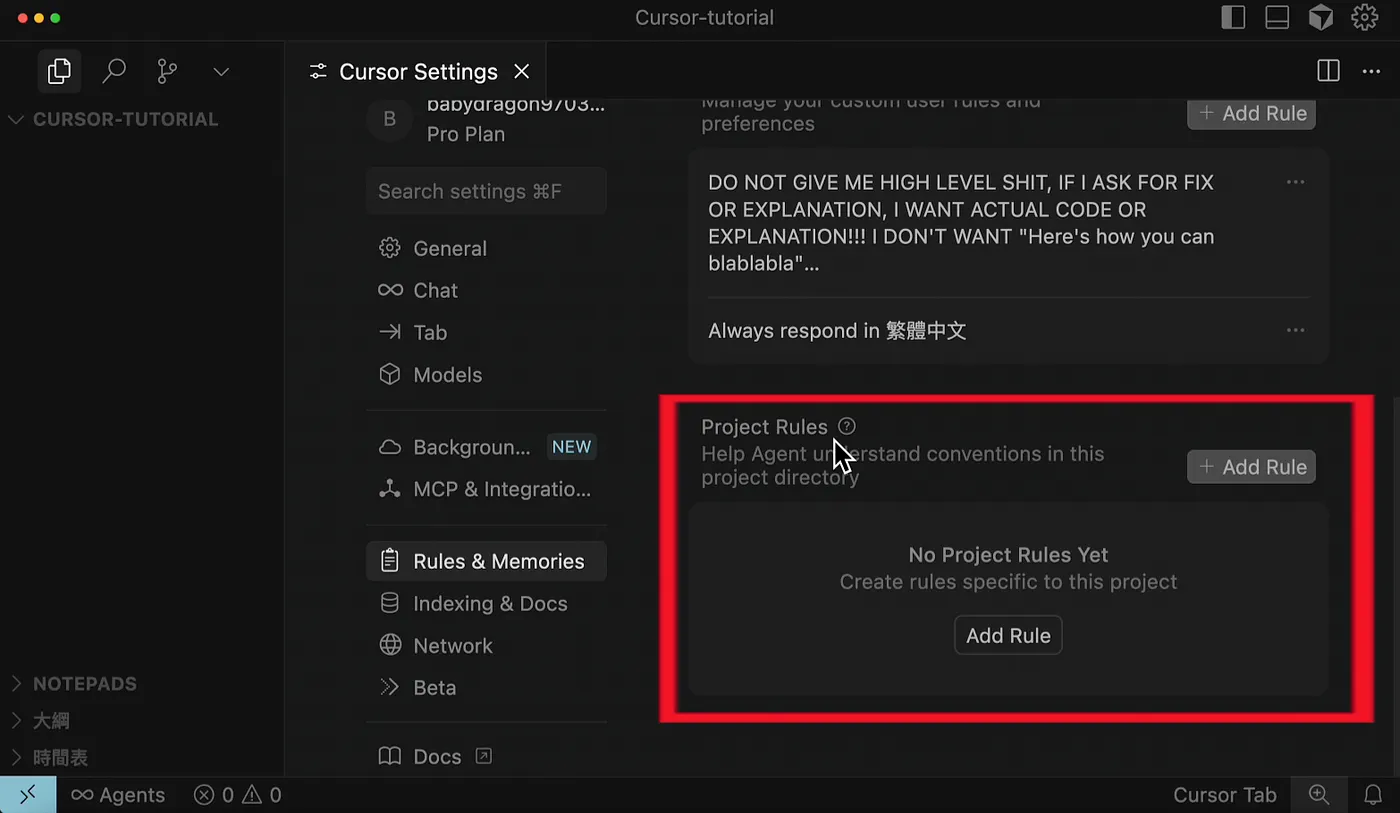Open Background agents section marked NEW

coord(486,447)
